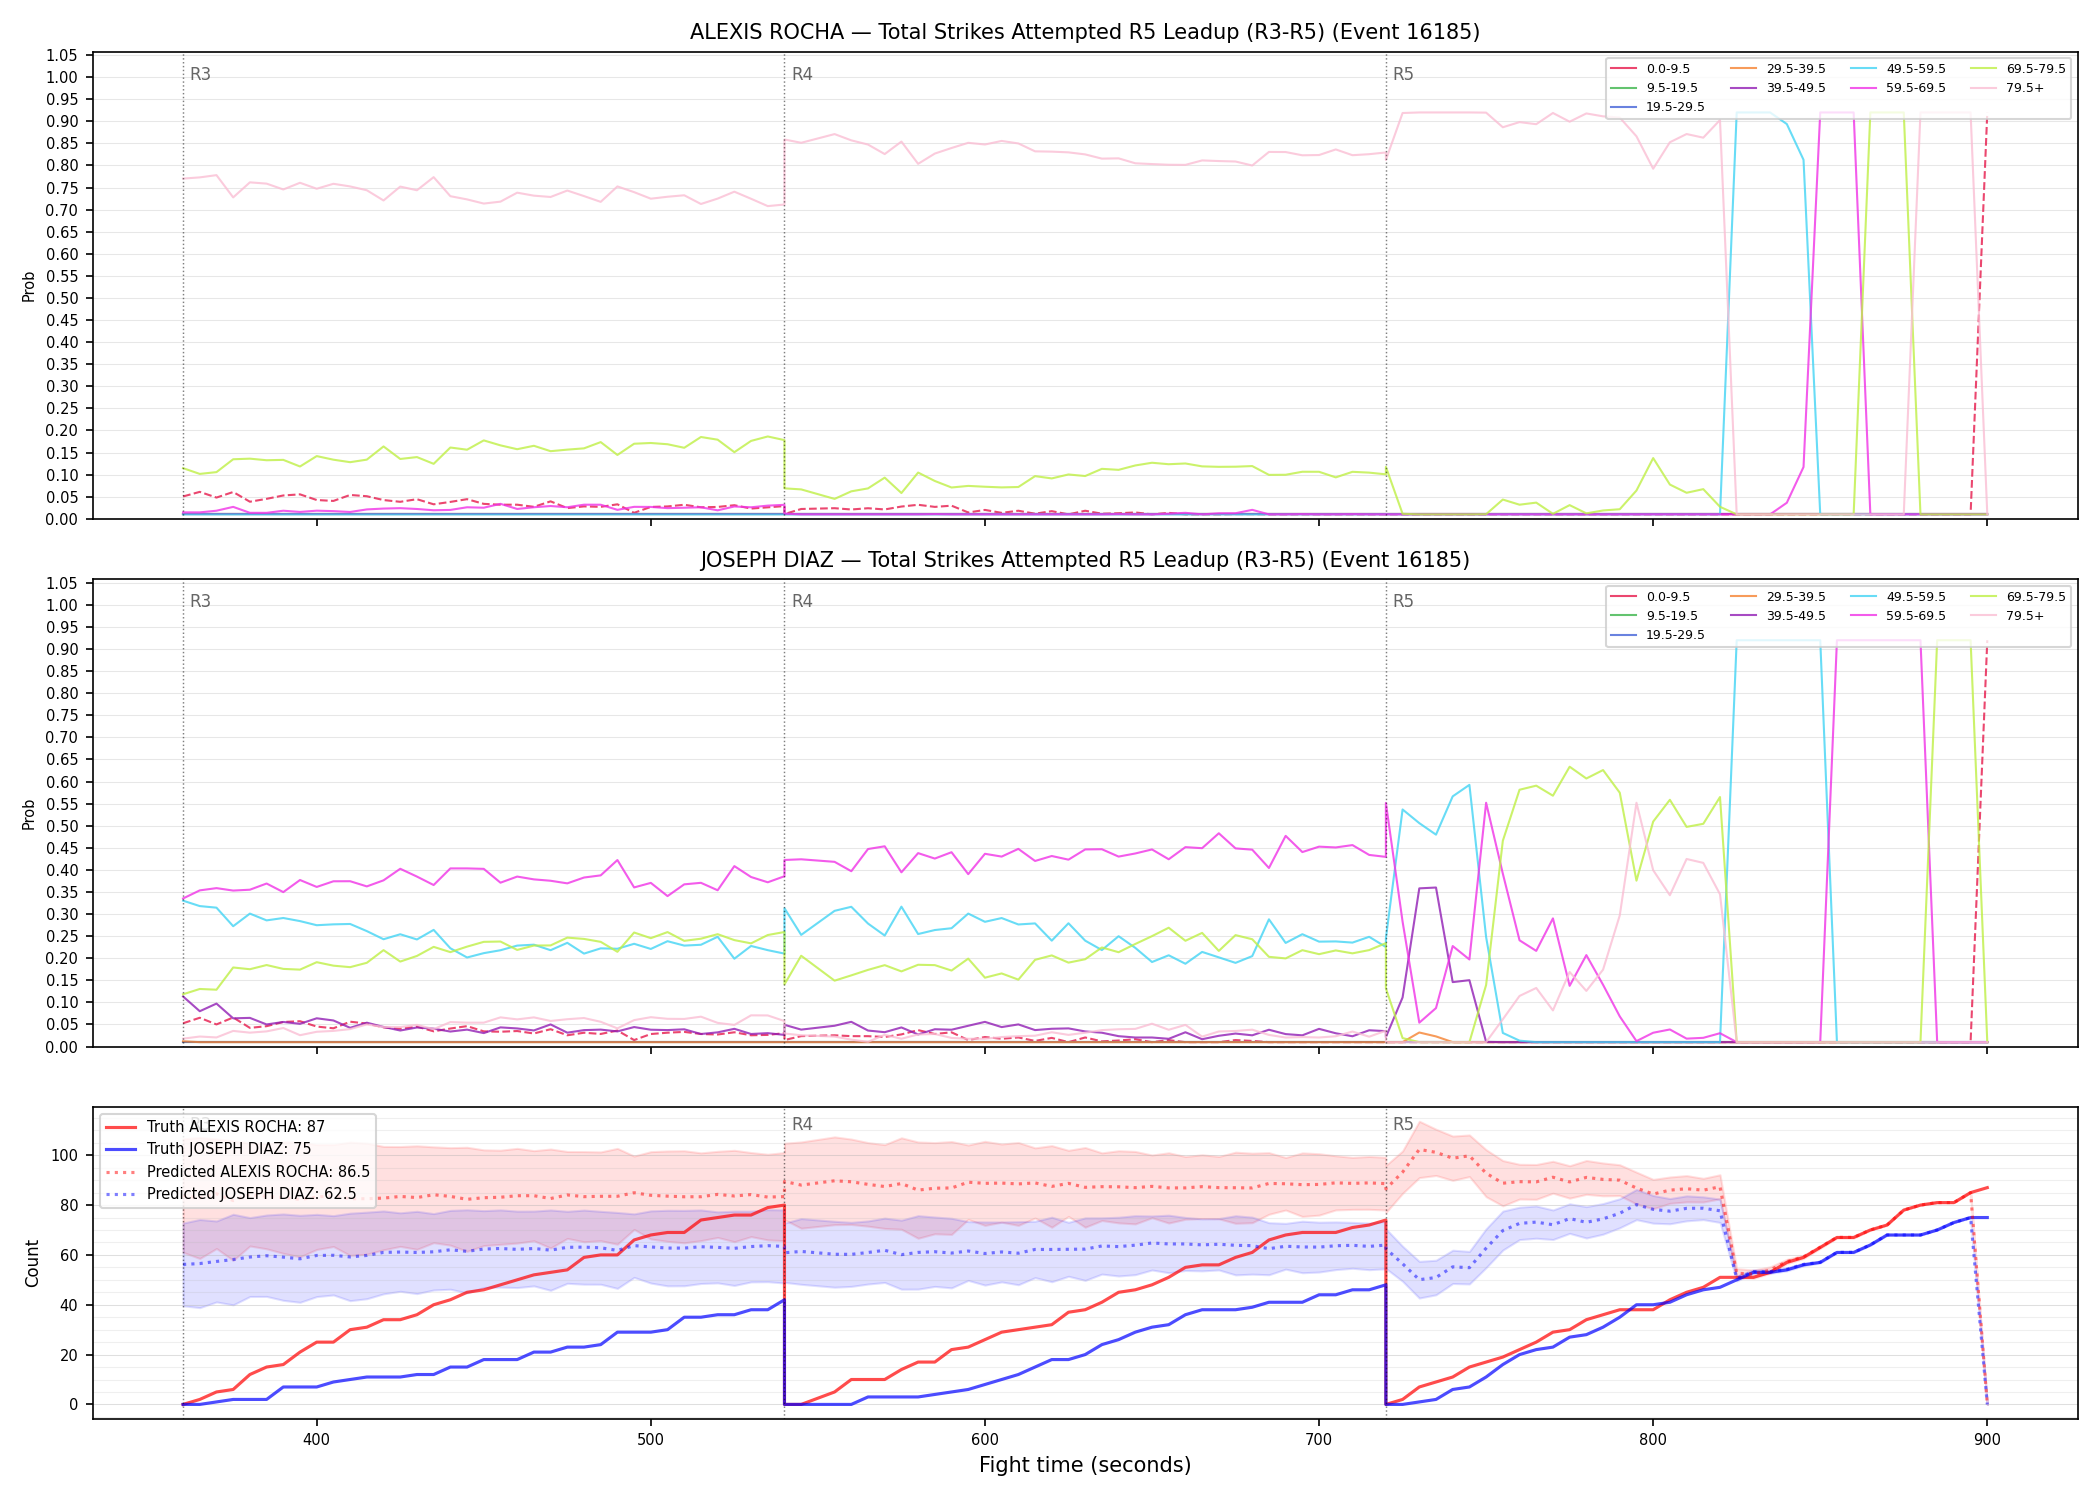Viewport: 2100px width, 1500px height.
Task: Click 0.50 tick in JOSEPH DIAZ chart
Action: [x=62, y=826]
